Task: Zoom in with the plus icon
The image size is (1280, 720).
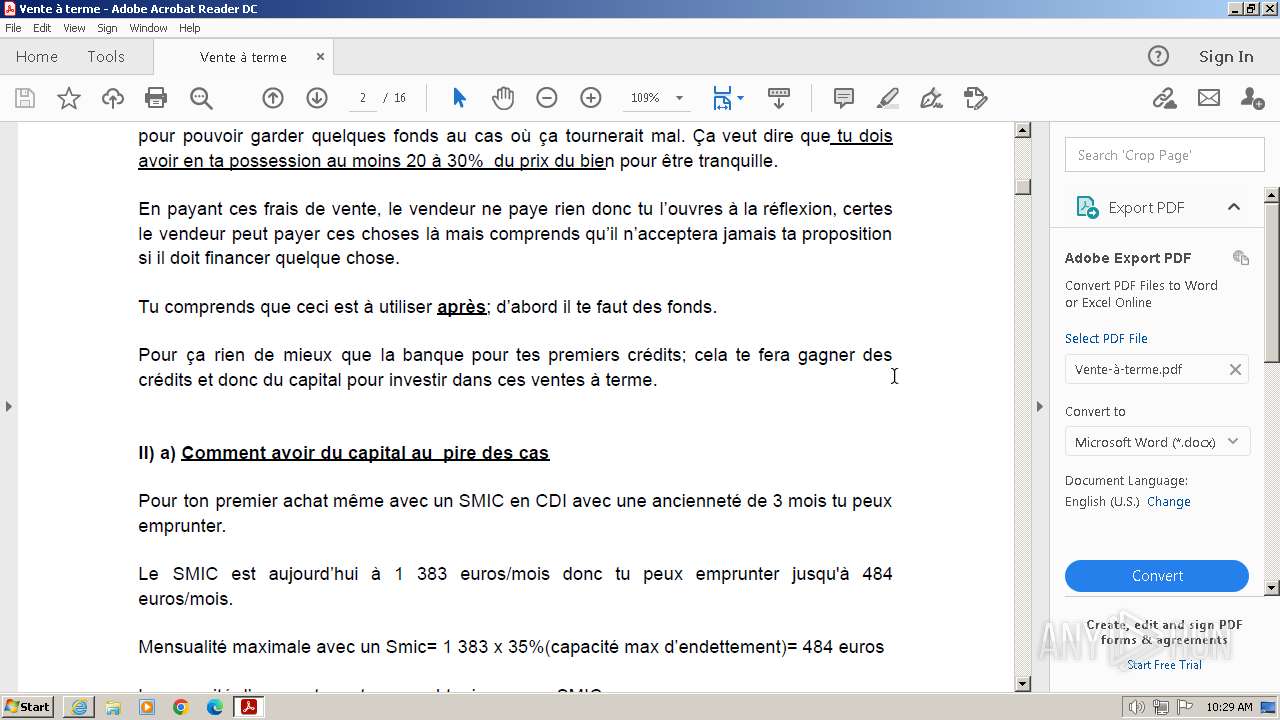Action: pyautogui.click(x=591, y=98)
